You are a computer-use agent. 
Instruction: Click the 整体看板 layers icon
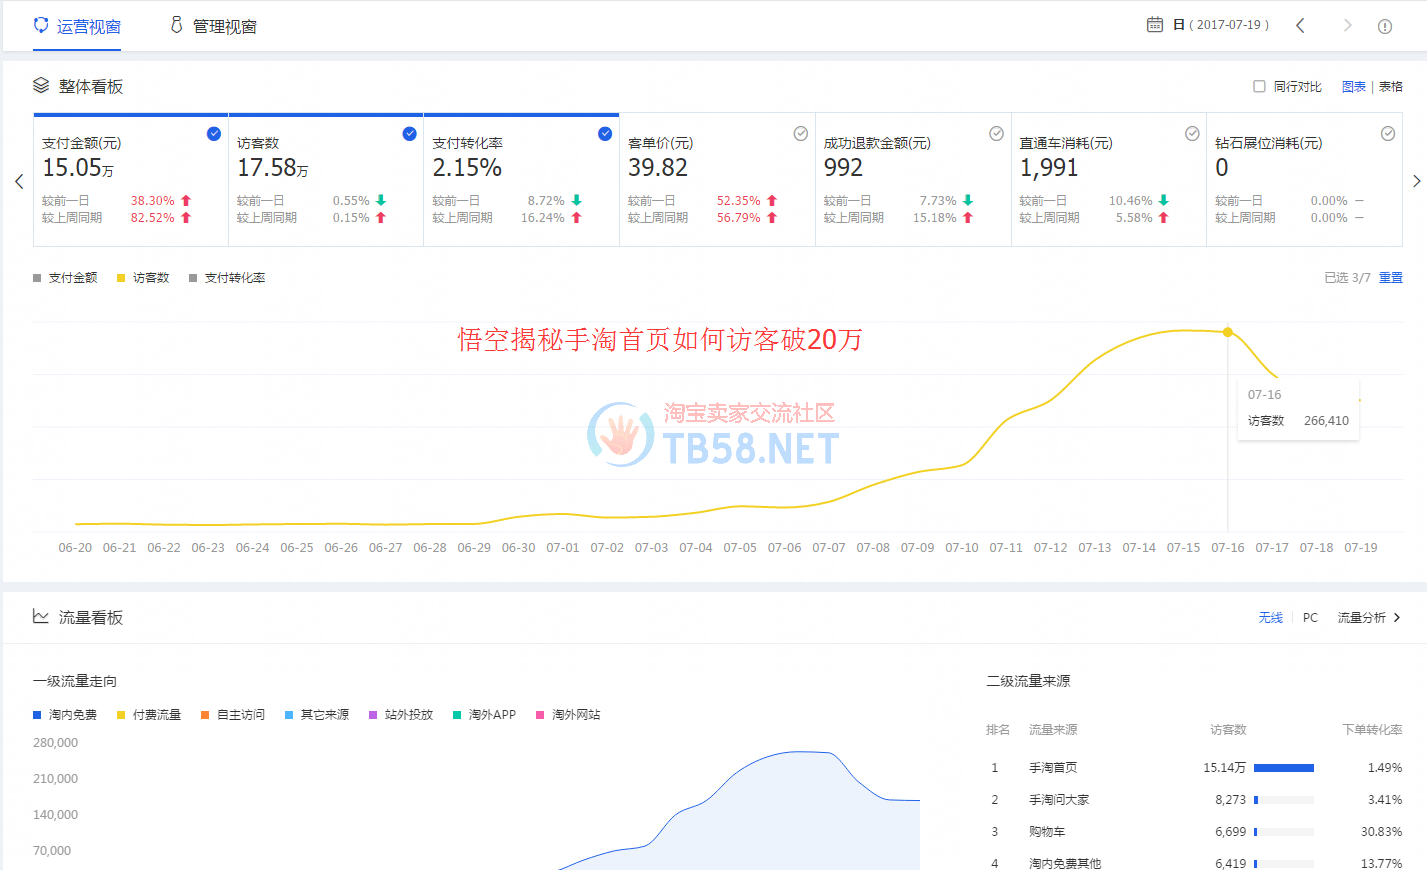pos(41,86)
